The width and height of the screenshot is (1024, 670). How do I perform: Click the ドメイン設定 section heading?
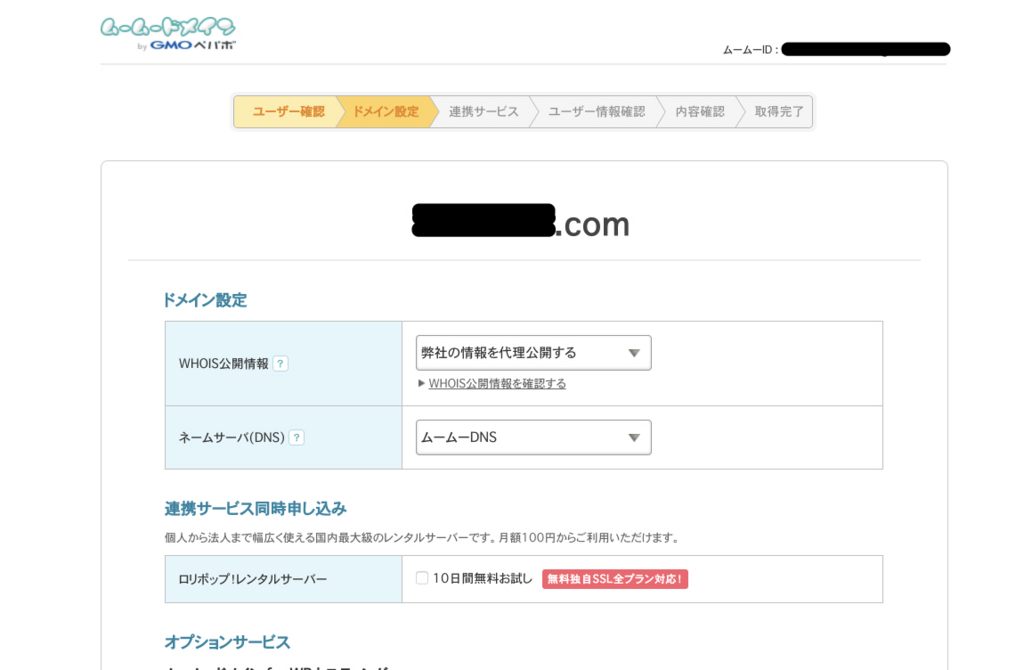[x=205, y=300]
